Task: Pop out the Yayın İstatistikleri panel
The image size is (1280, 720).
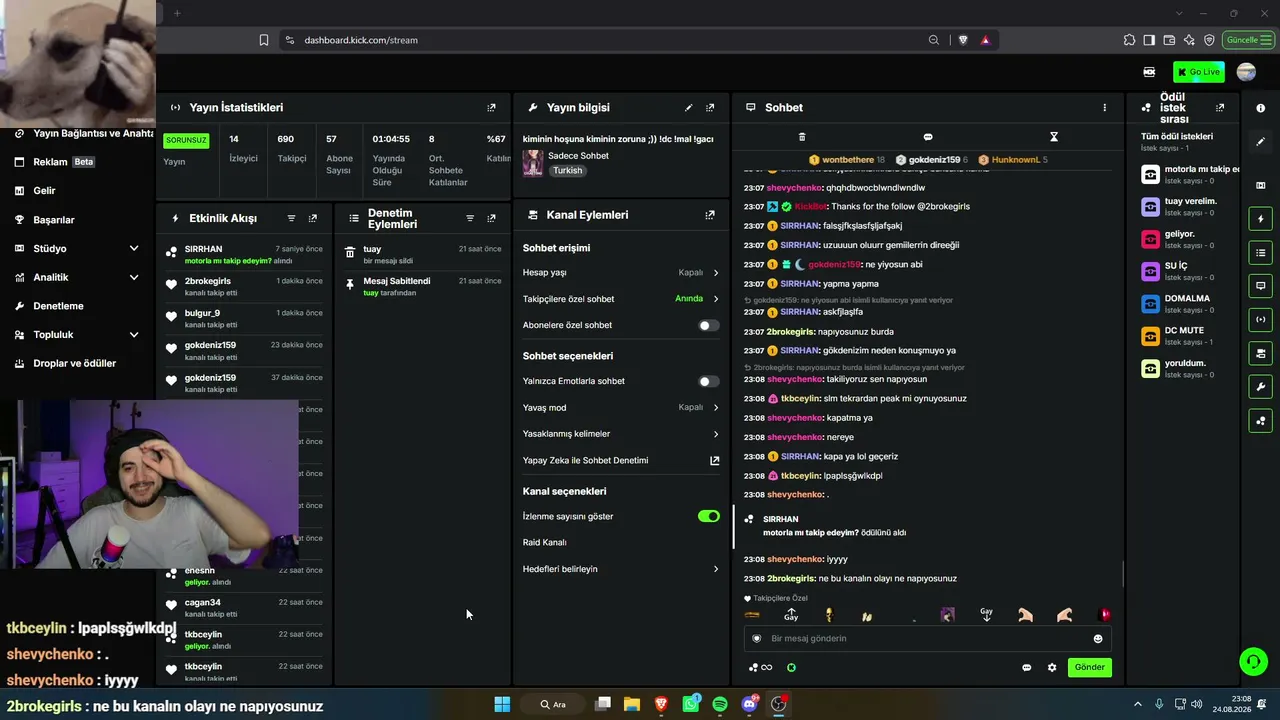Action: click(x=491, y=107)
